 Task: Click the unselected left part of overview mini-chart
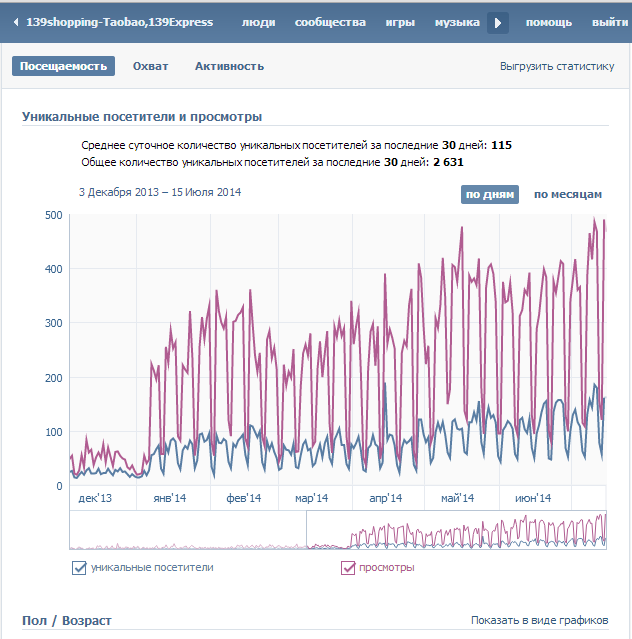click(187, 530)
